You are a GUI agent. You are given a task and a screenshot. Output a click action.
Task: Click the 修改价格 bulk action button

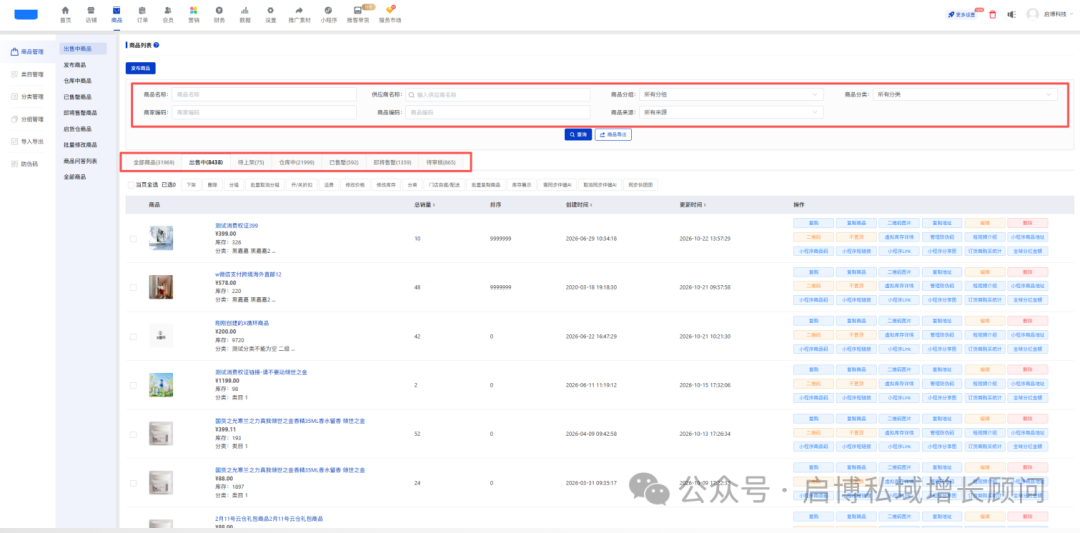[x=355, y=185]
